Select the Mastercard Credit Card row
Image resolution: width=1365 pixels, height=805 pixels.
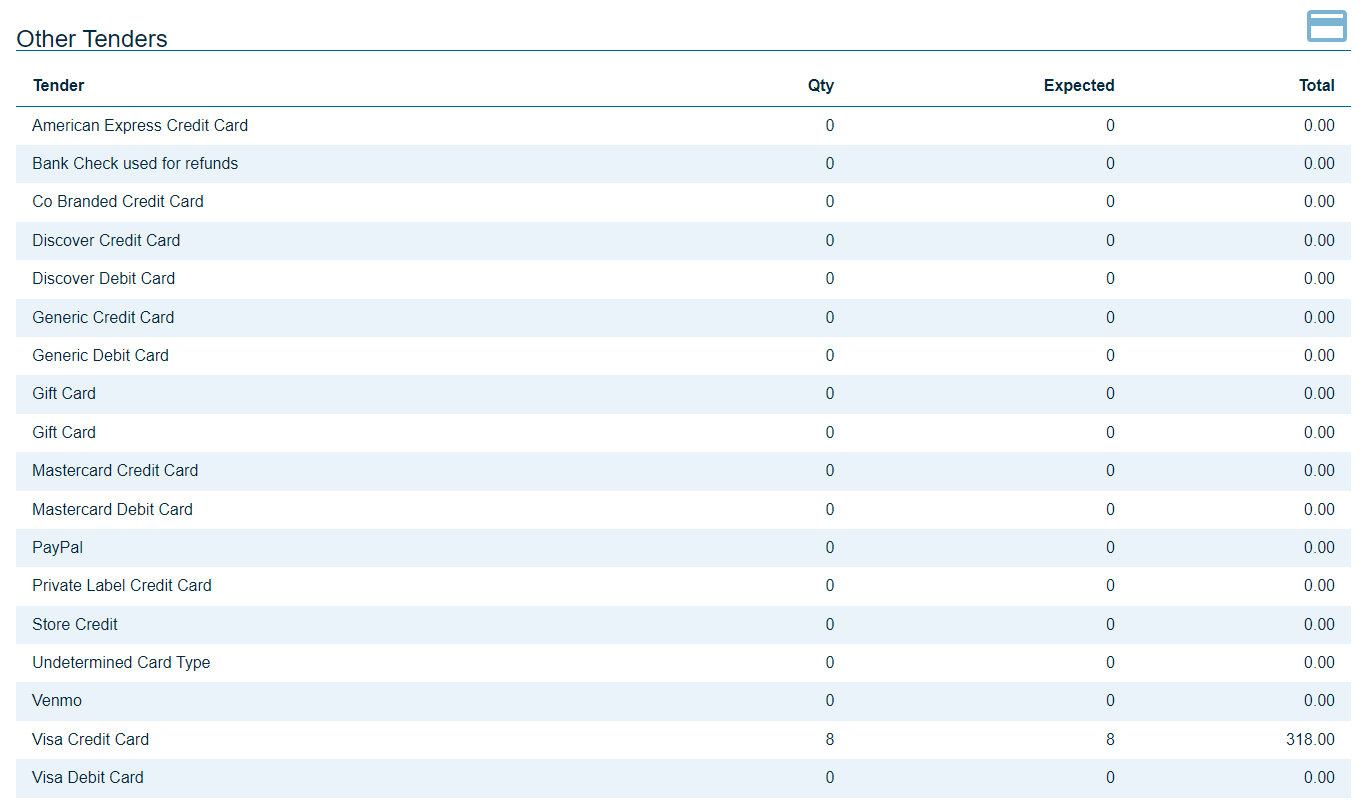pyautogui.click(x=115, y=471)
